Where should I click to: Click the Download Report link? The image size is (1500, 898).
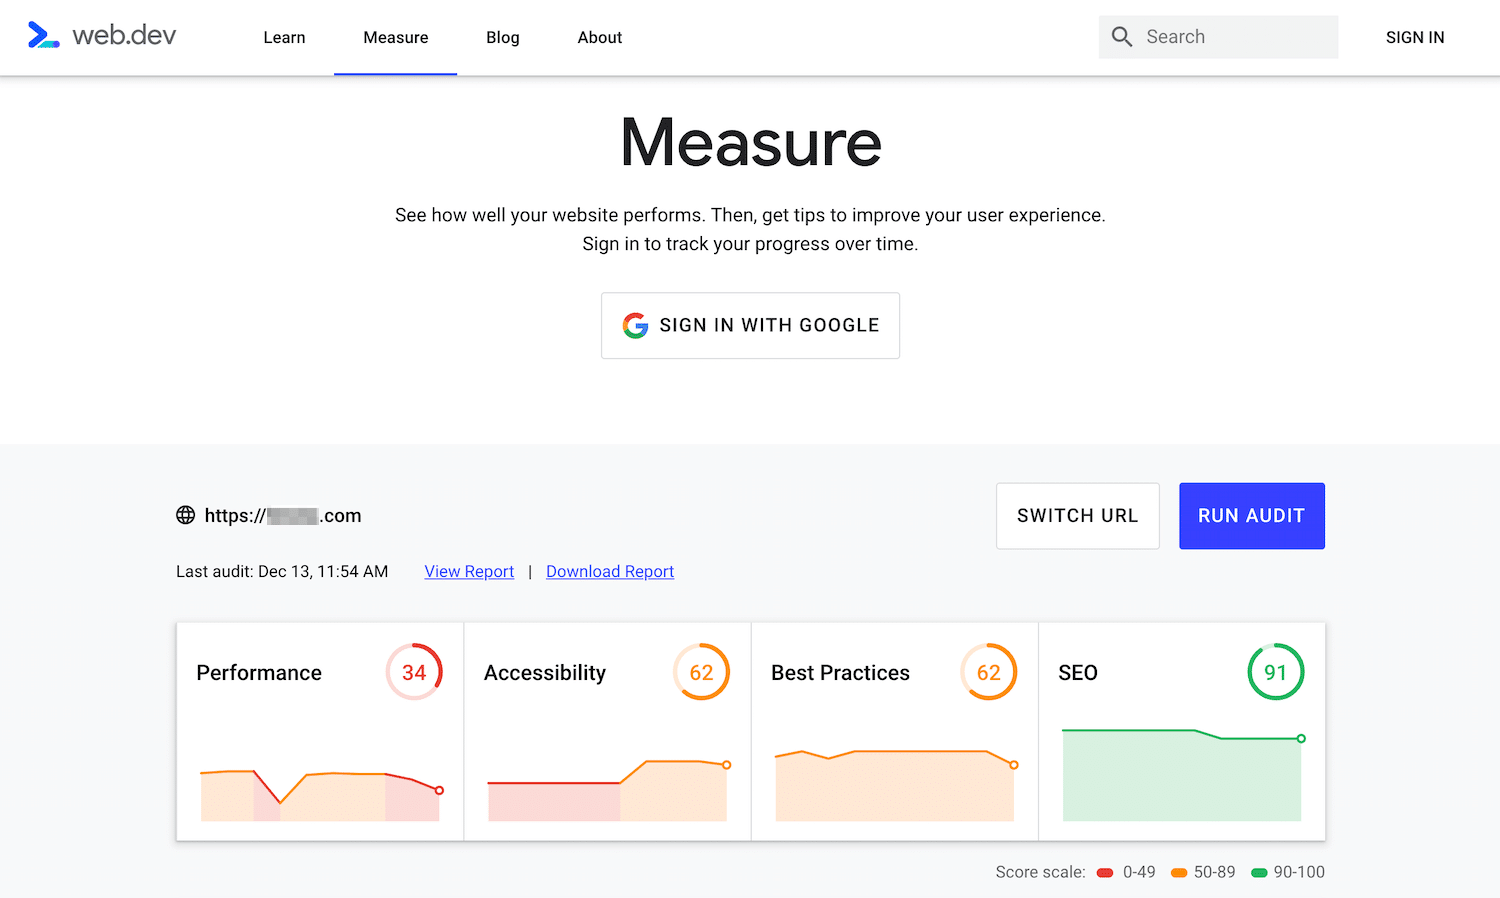(610, 571)
